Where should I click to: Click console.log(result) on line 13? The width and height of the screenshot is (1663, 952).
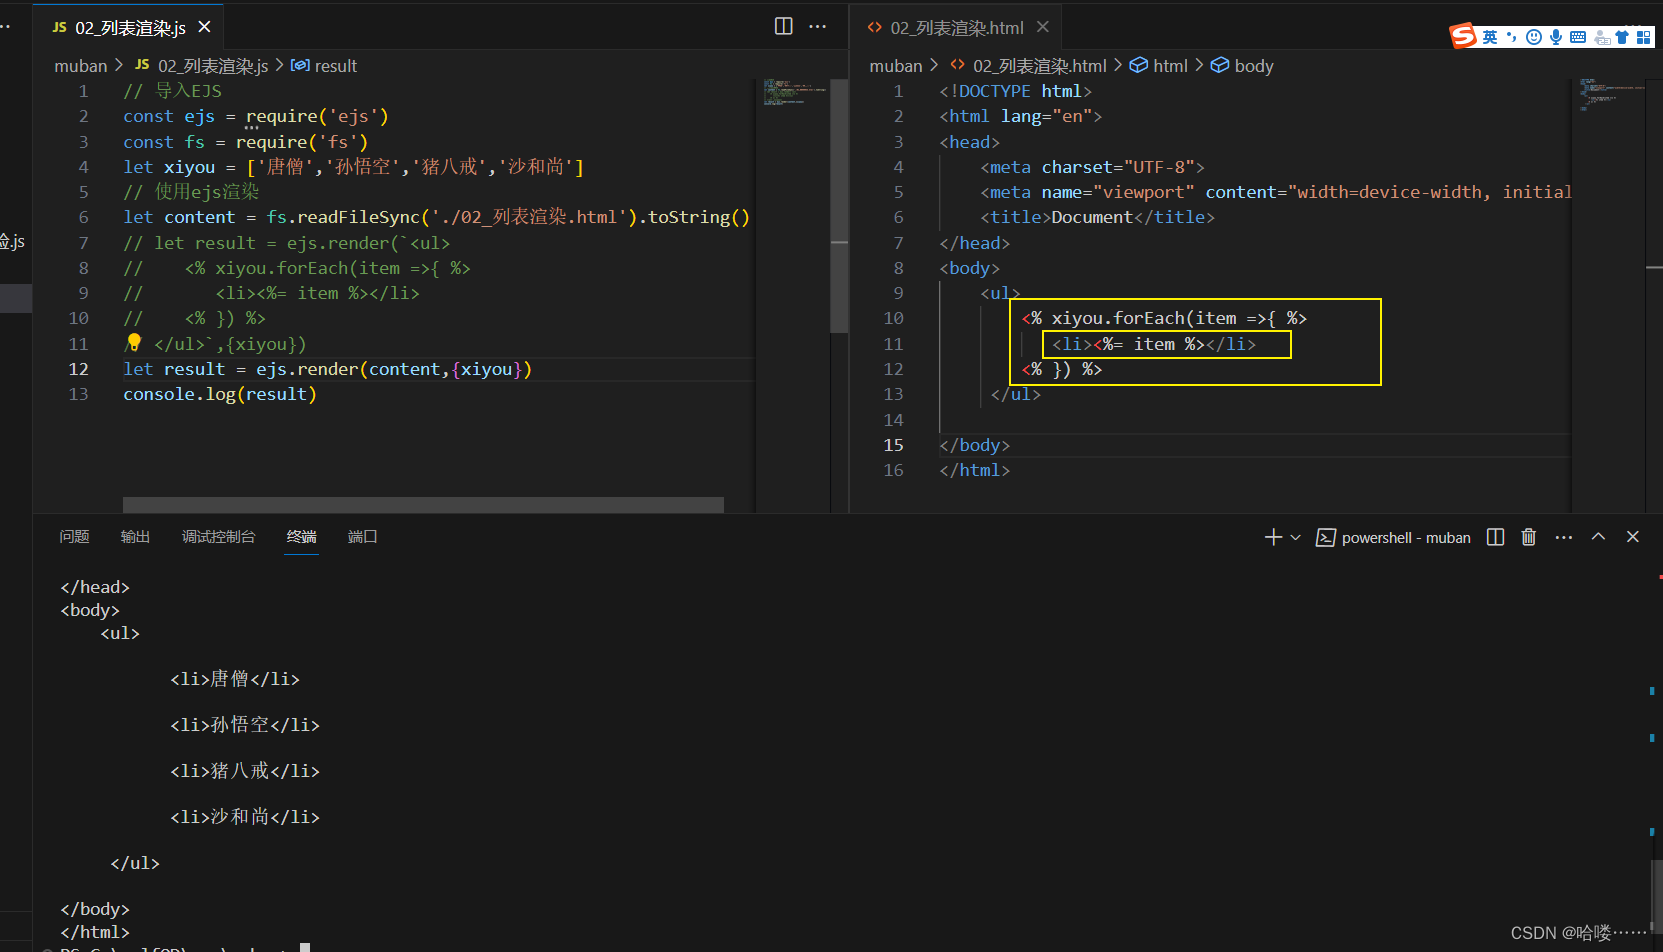[219, 394]
